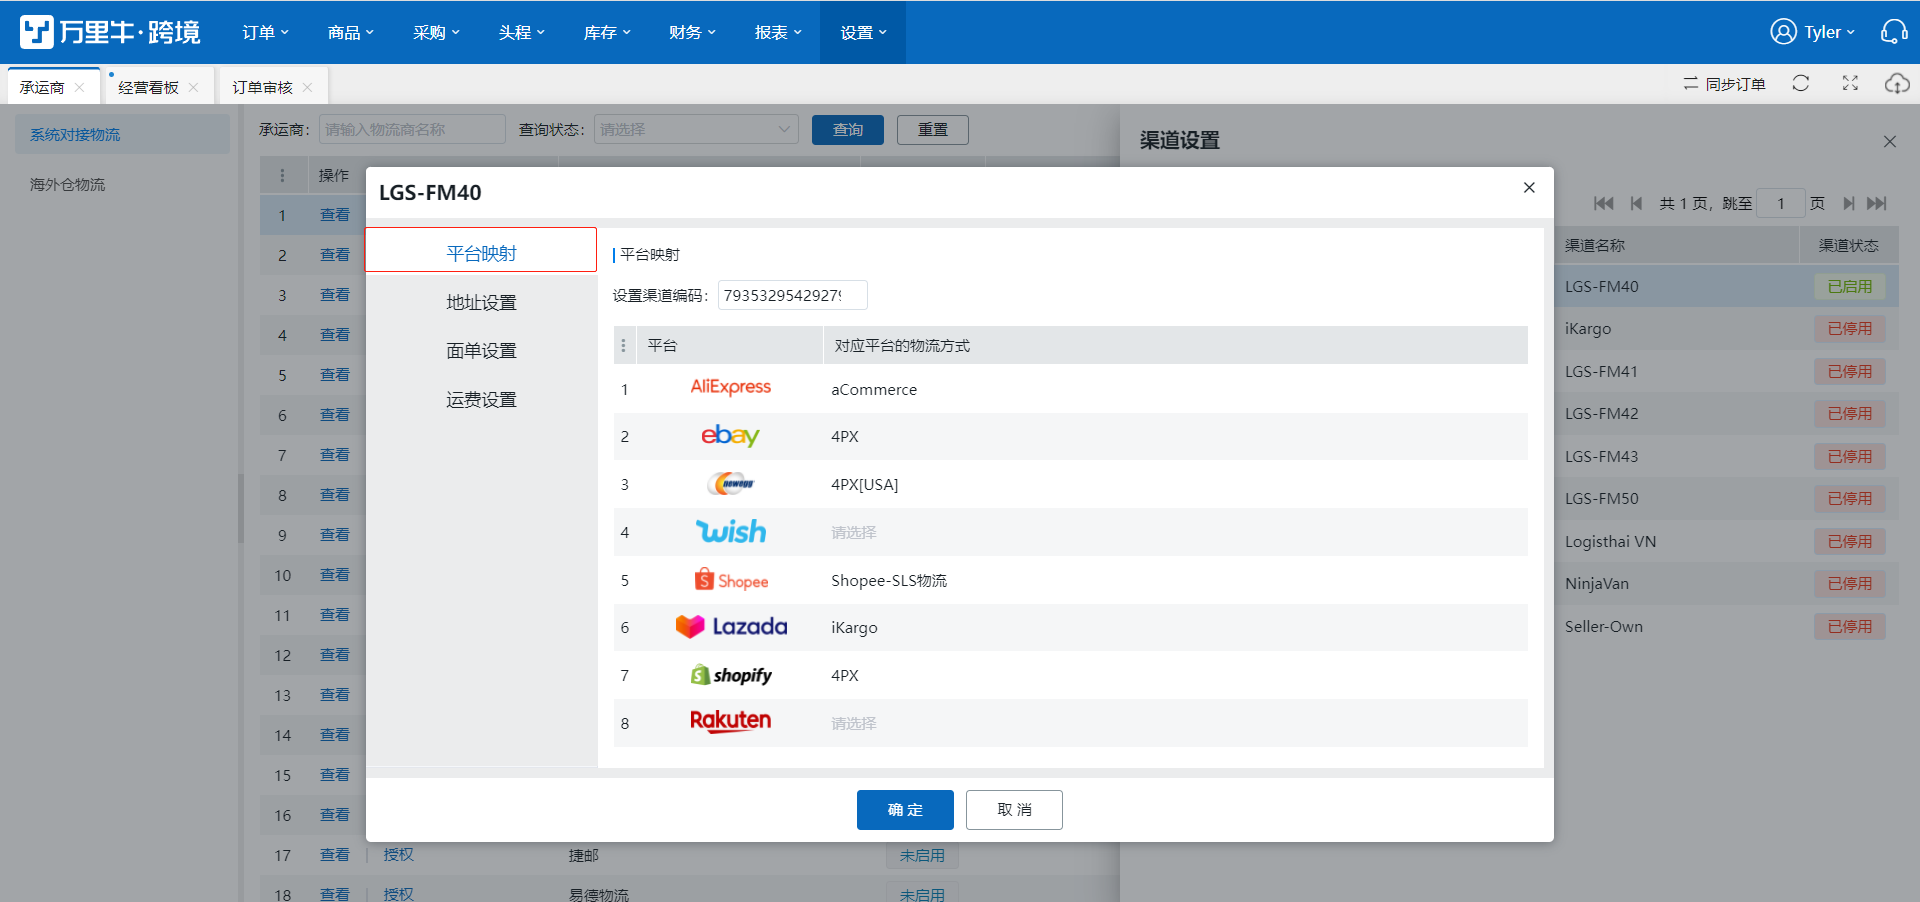
Task: Click the eBay platform logo
Action: (730, 436)
